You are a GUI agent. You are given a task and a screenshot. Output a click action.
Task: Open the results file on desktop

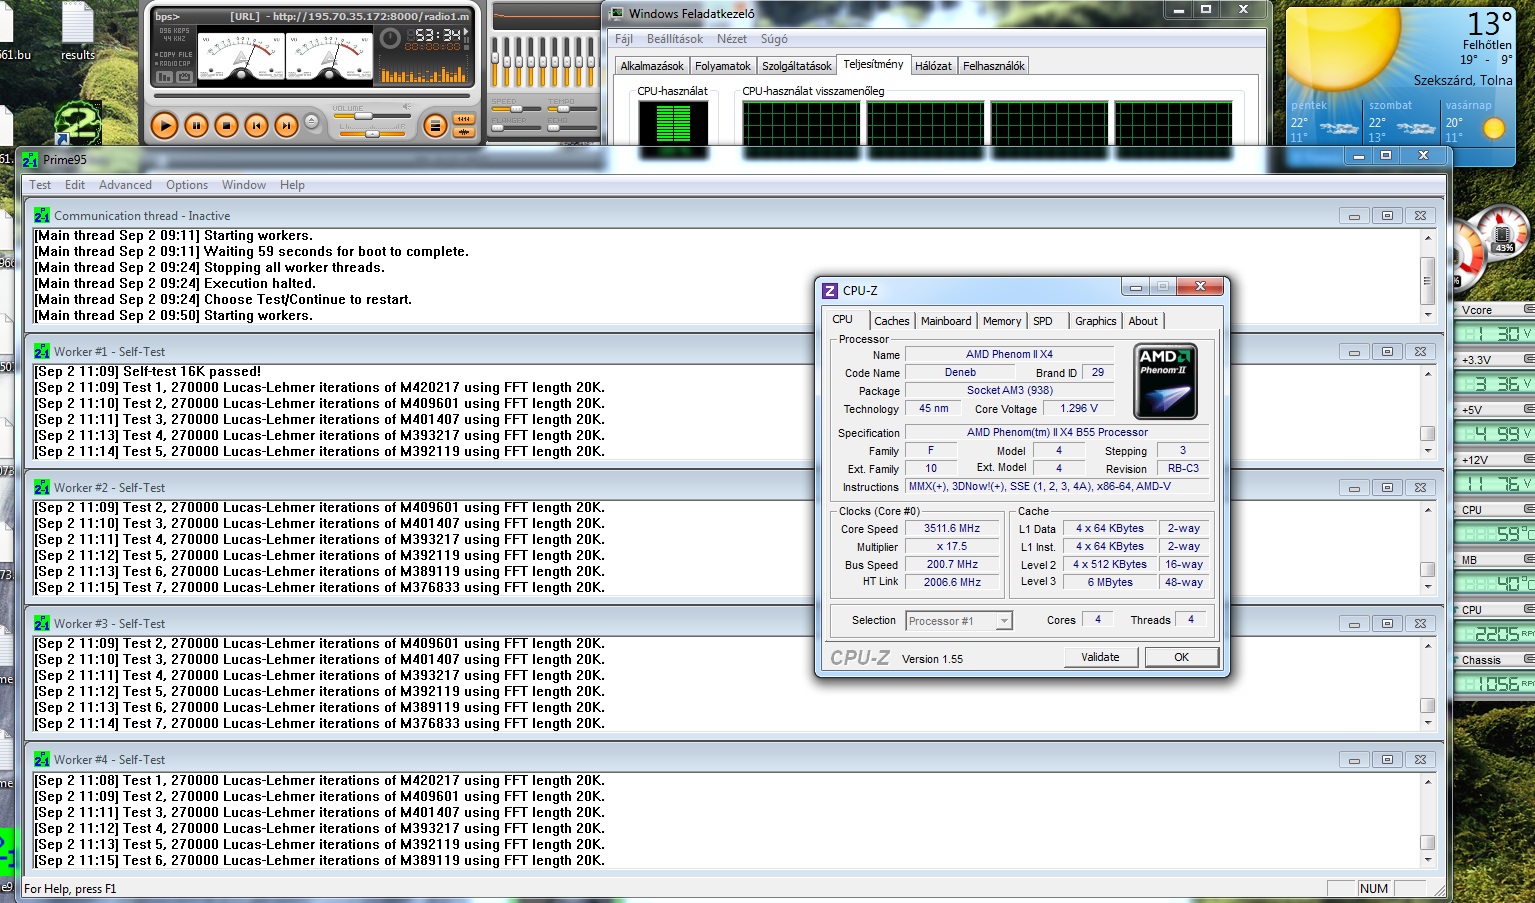(x=78, y=32)
